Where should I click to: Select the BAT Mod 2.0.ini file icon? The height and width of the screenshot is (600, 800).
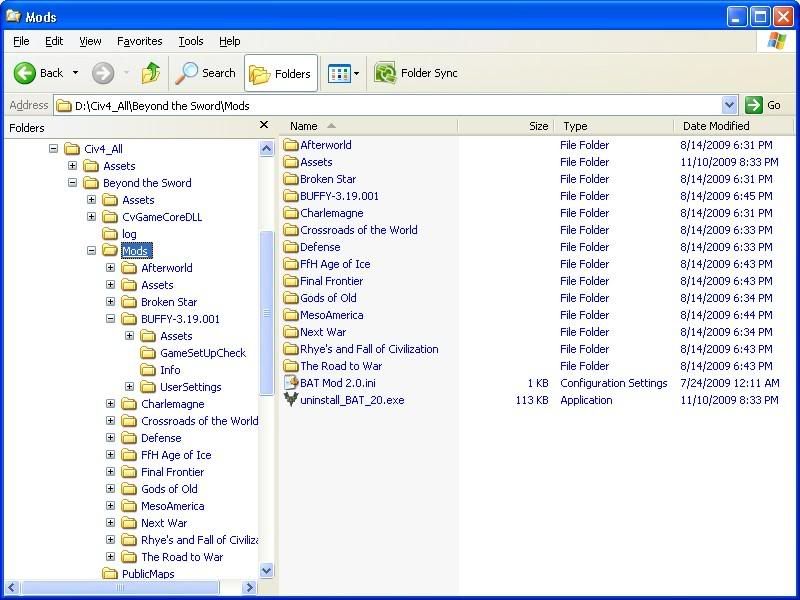point(291,383)
